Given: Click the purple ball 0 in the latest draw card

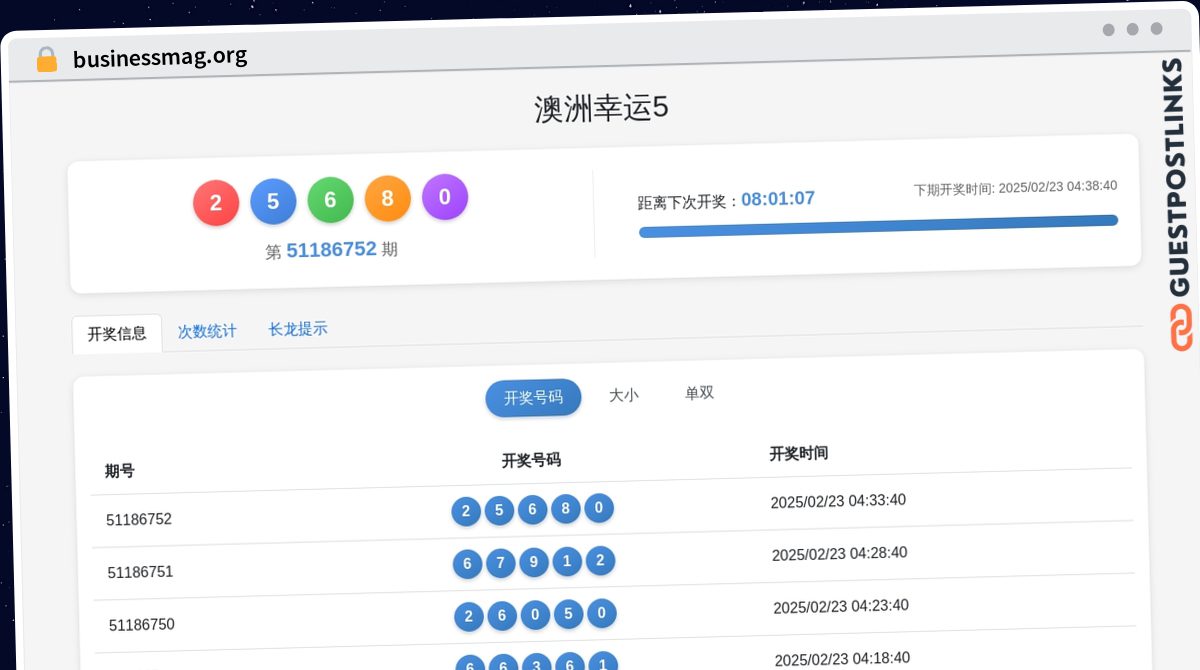Looking at the screenshot, I should click(x=445, y=197).
